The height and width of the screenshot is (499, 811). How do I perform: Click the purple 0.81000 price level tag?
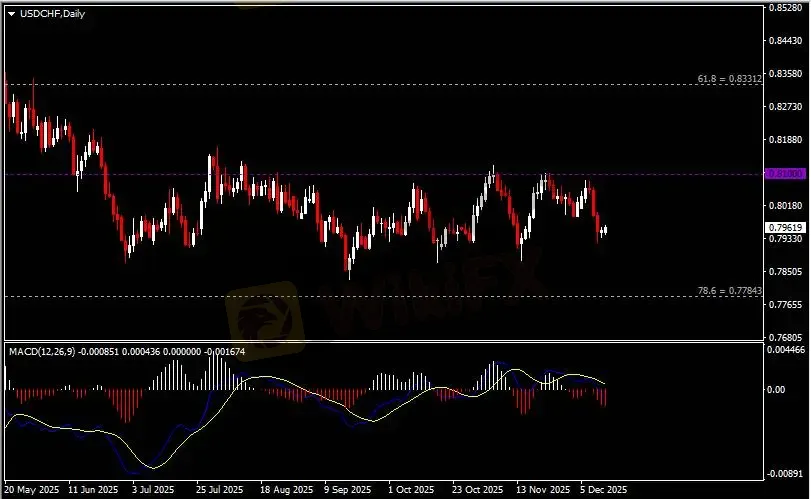pos(785,174)
